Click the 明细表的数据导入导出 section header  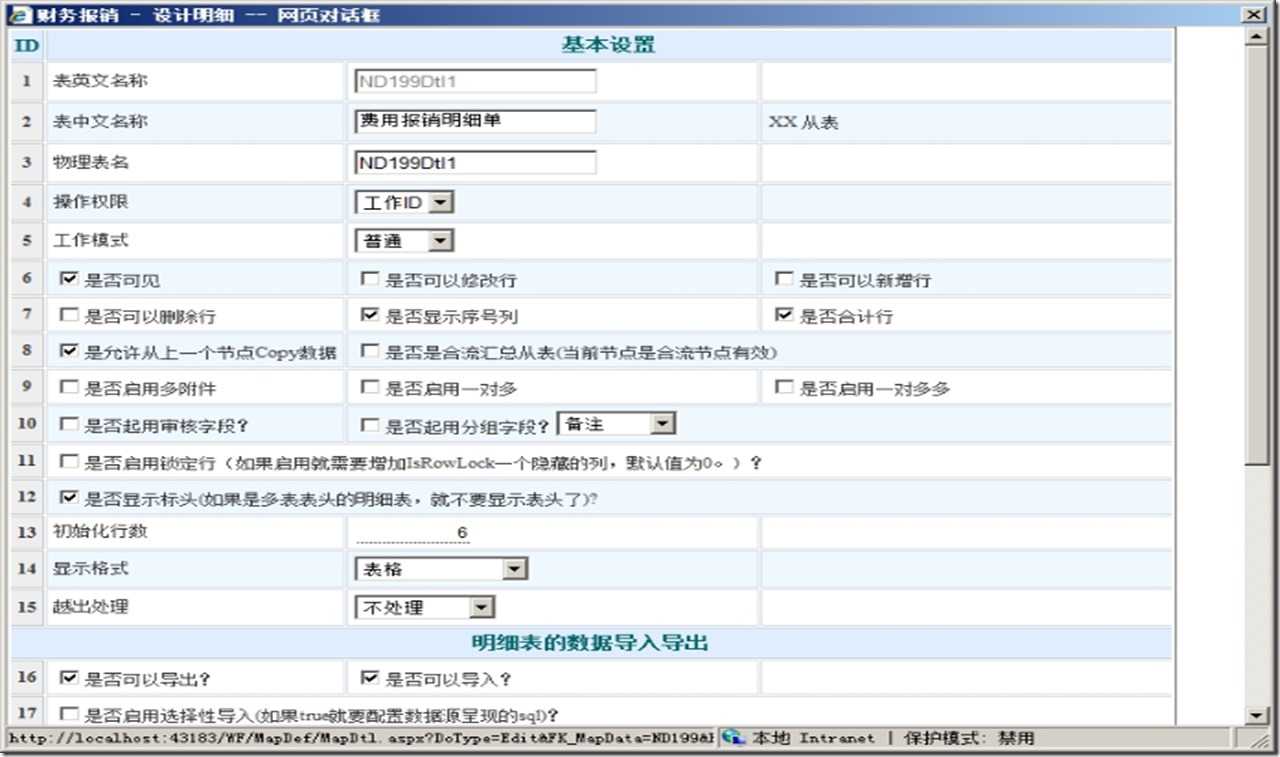590,642
